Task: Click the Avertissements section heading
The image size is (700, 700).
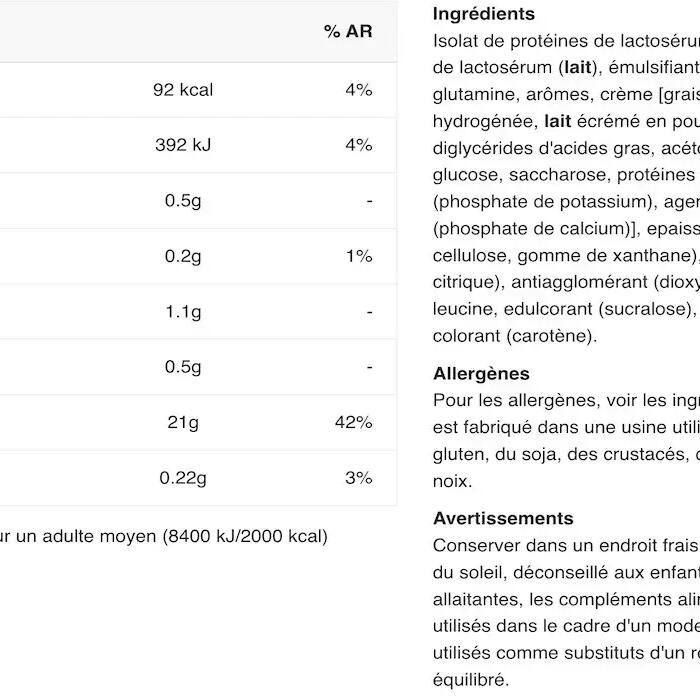Action: (503, 518)
